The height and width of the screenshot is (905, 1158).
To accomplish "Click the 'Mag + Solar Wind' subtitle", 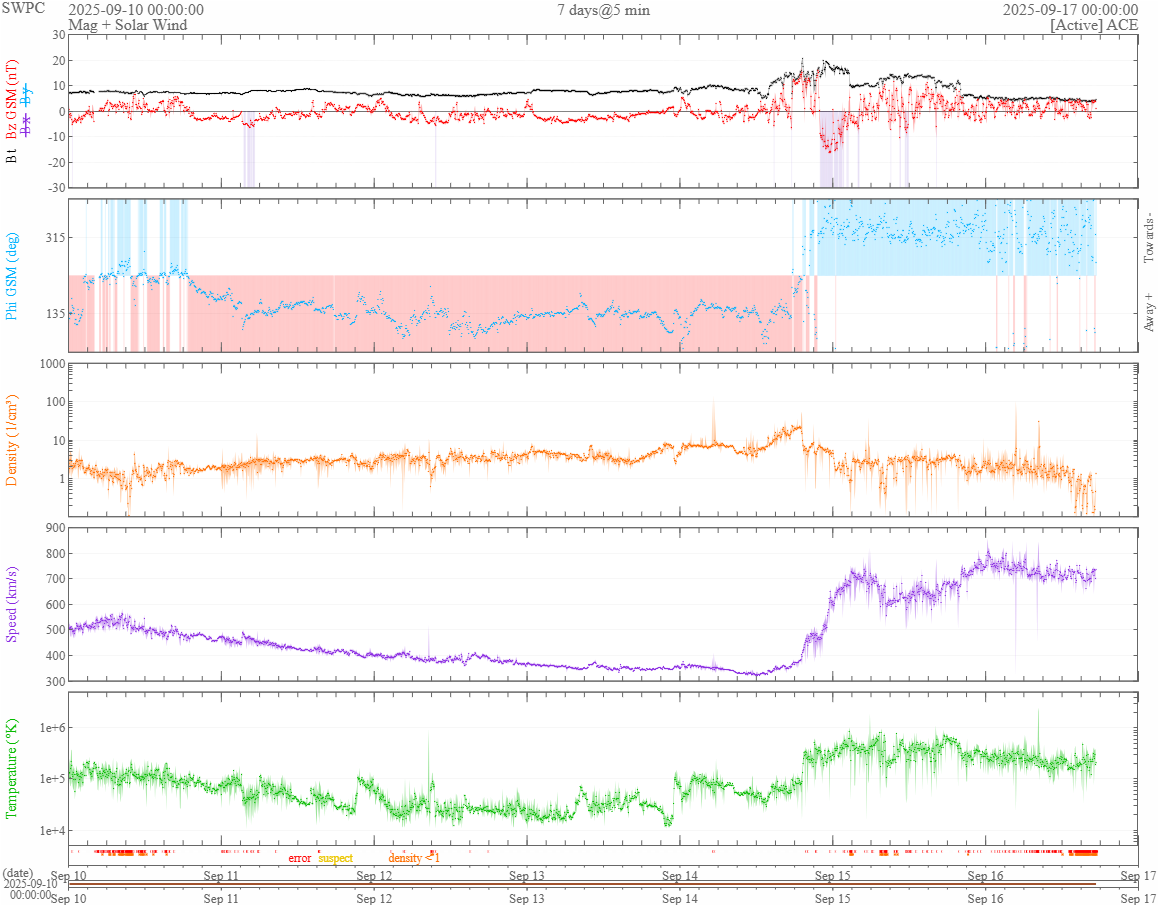I will (x=128, y=24).
